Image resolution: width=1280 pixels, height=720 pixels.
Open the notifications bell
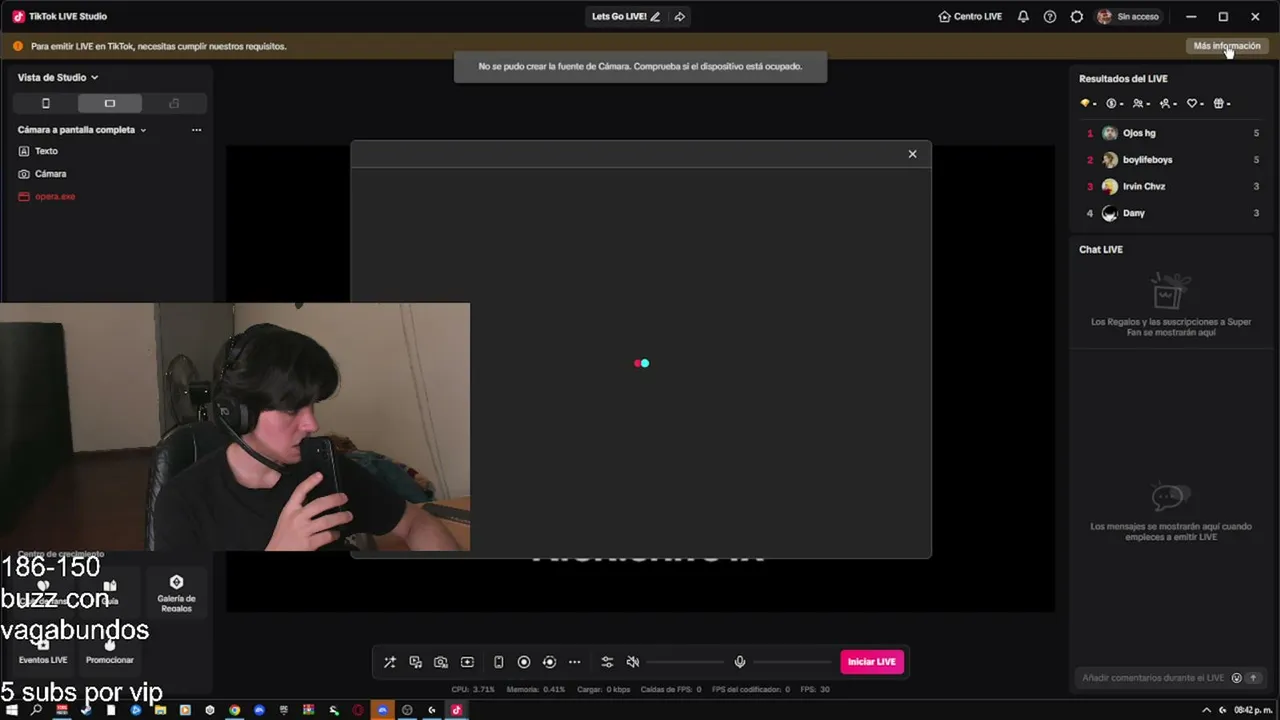(x=1023, y=17)
